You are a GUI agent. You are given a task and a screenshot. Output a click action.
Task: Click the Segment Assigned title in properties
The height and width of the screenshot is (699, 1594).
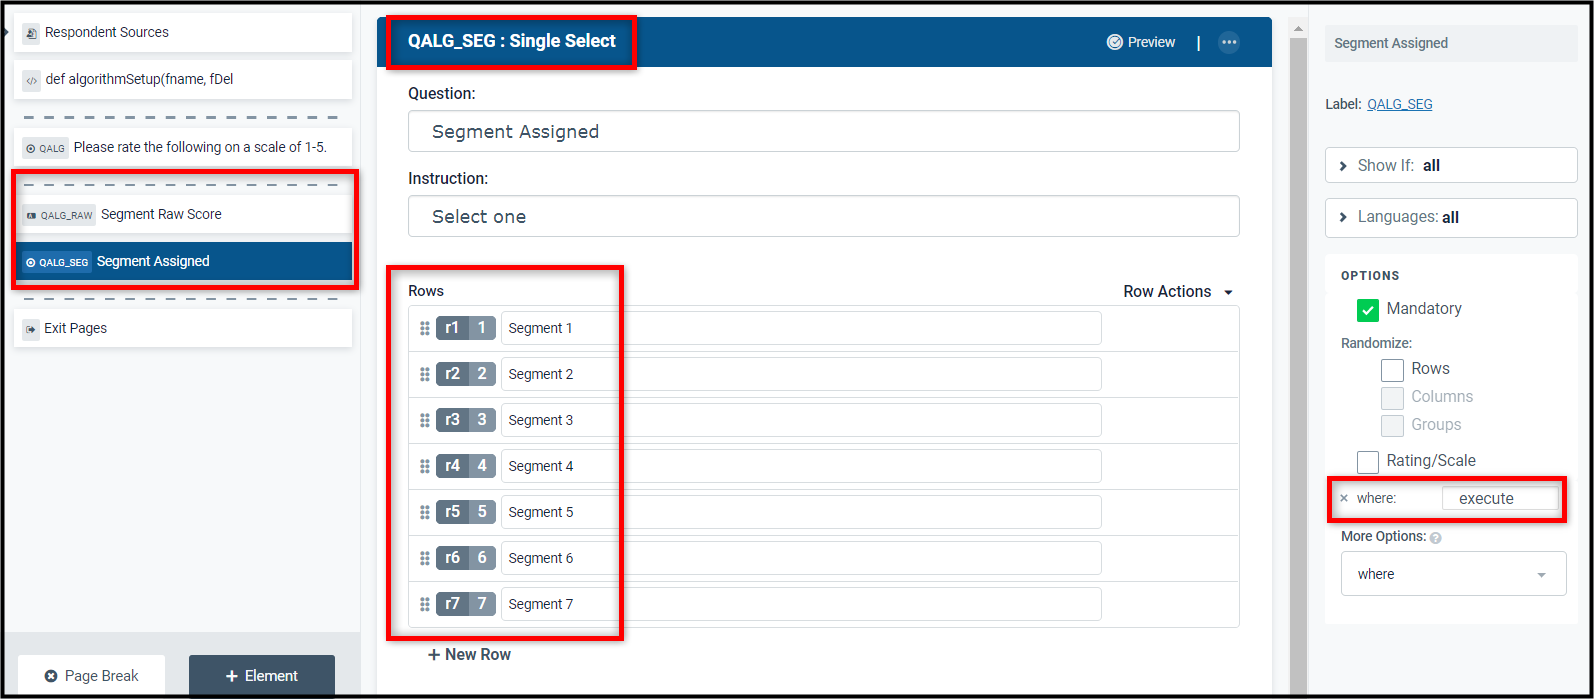(x=1391, y=43)
